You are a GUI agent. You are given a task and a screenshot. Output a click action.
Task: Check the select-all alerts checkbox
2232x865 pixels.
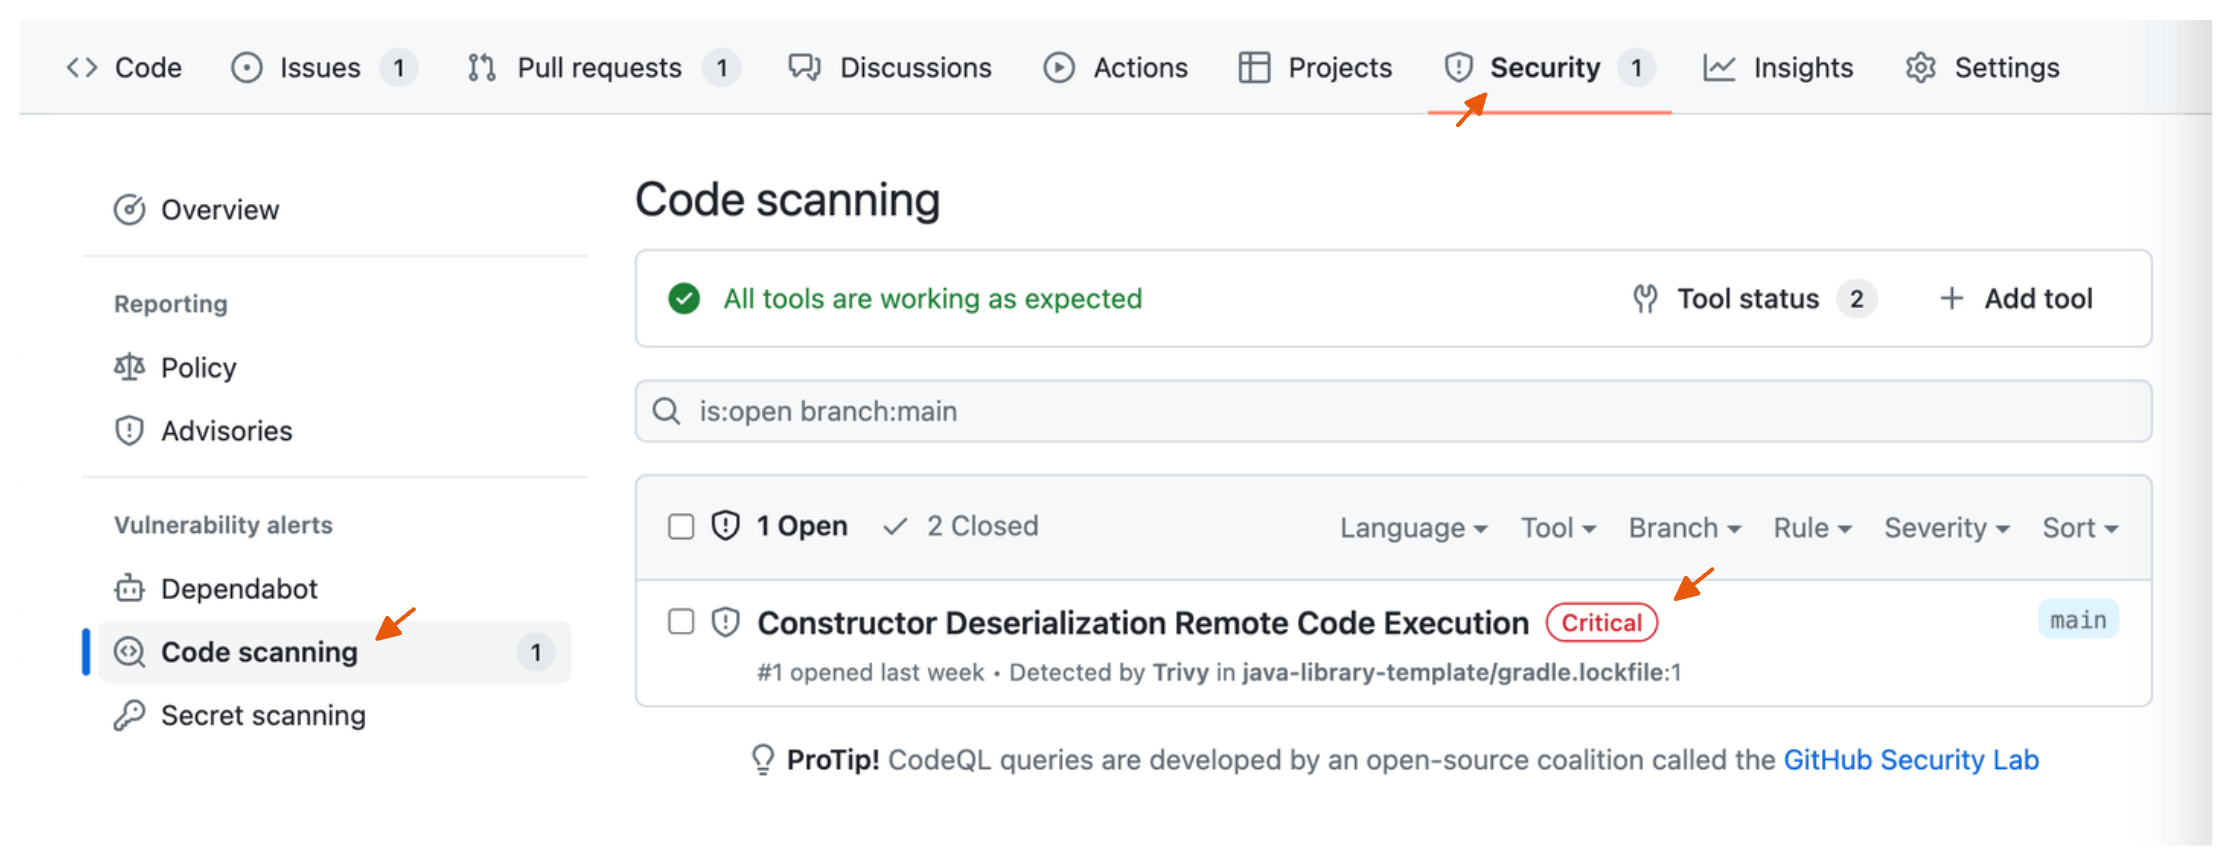(681, 526)
